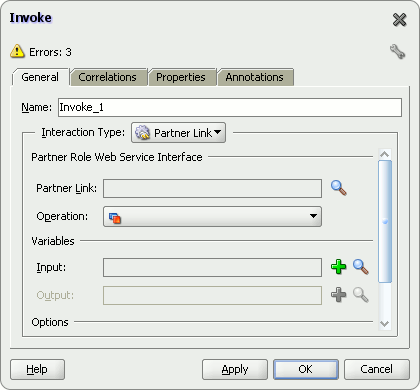Browse input variables with magnifier icon
The height and width of the screenshot is (390, 420).
[x=361, y=267]
